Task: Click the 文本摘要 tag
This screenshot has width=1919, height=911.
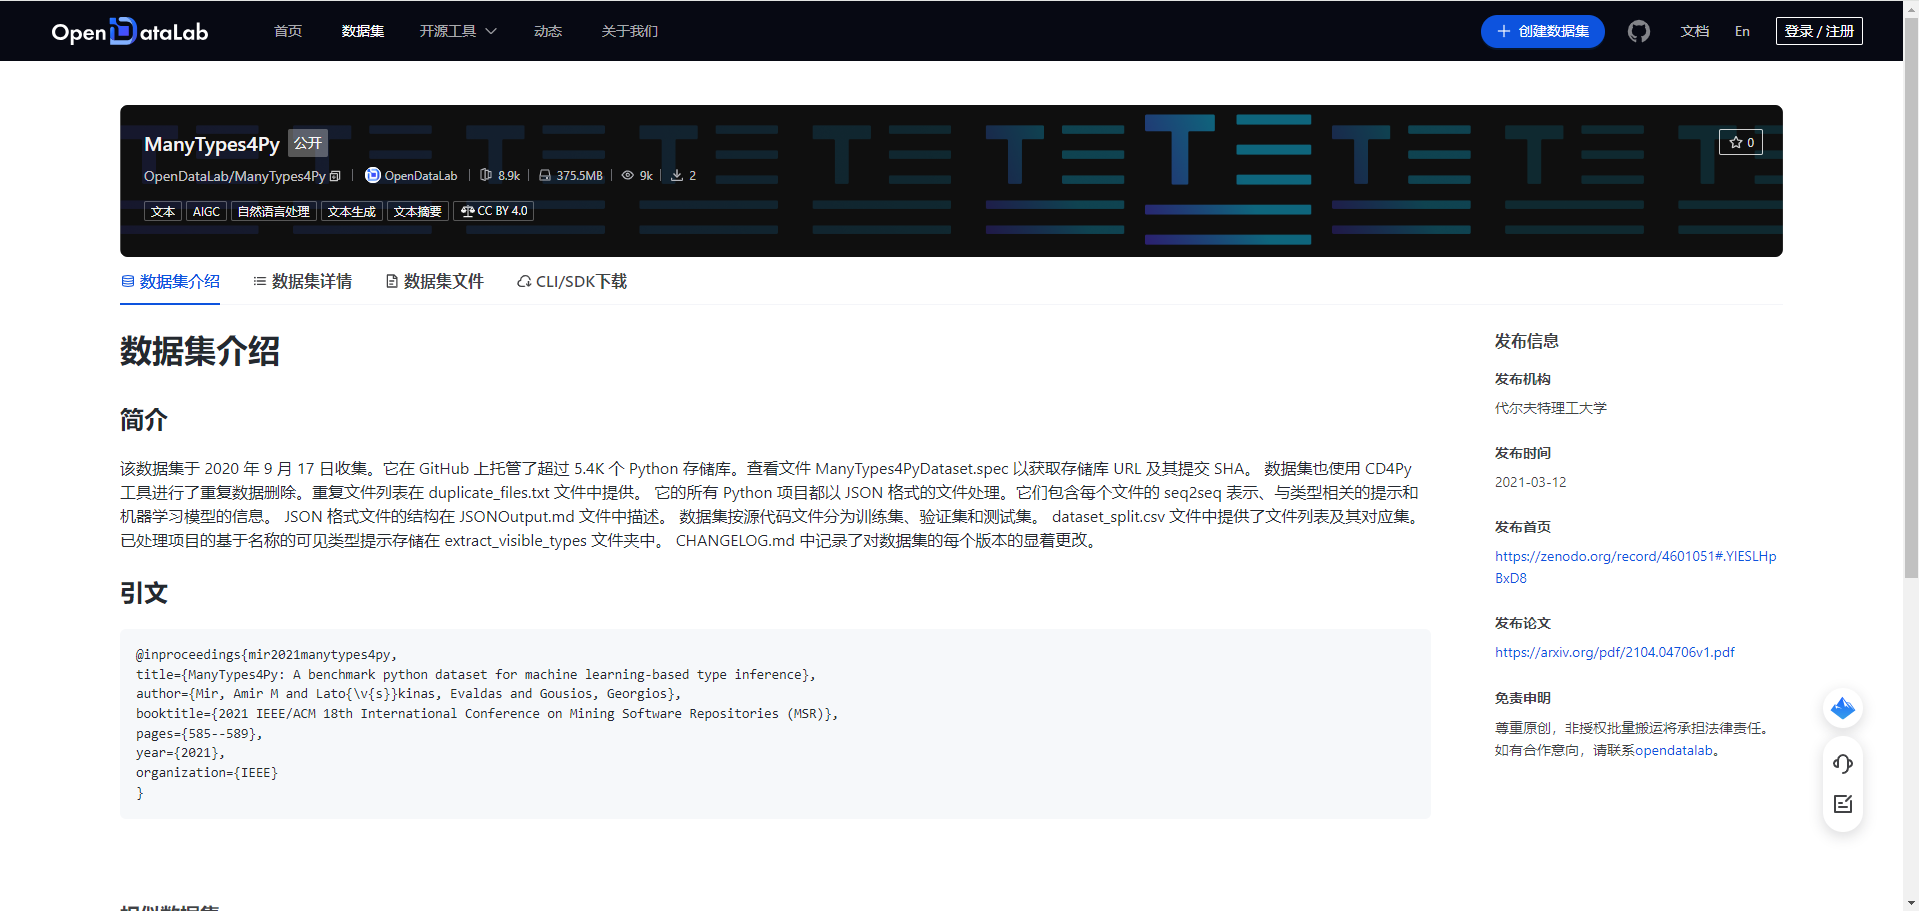Action: 418,211
